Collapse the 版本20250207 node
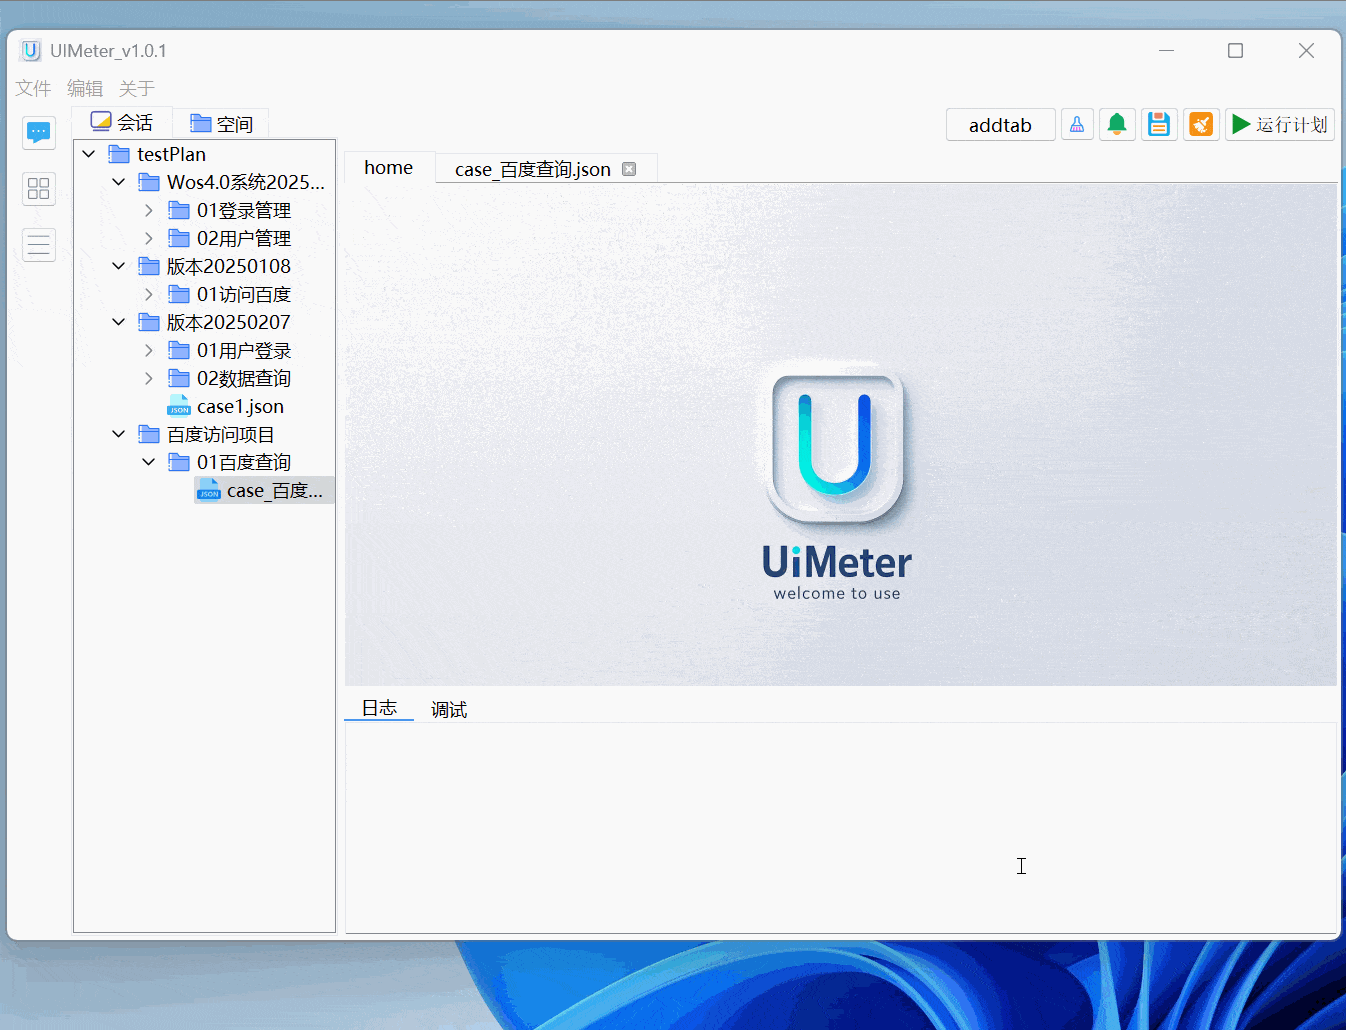 (x=119, y=322)
